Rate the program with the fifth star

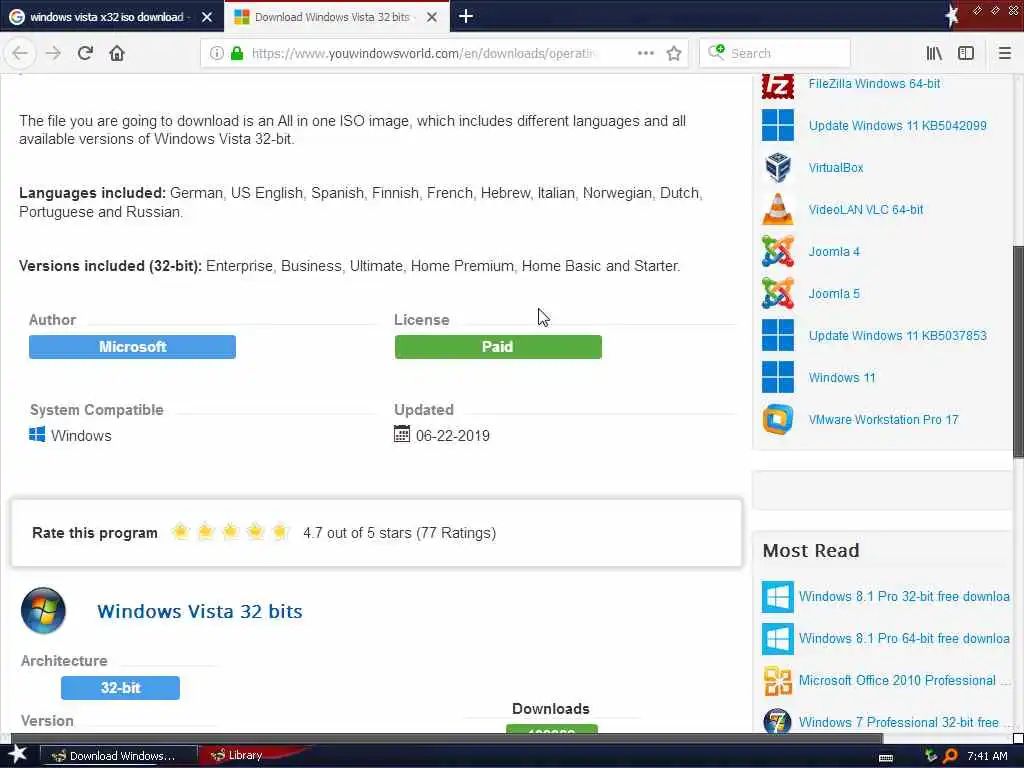[280, 532]
